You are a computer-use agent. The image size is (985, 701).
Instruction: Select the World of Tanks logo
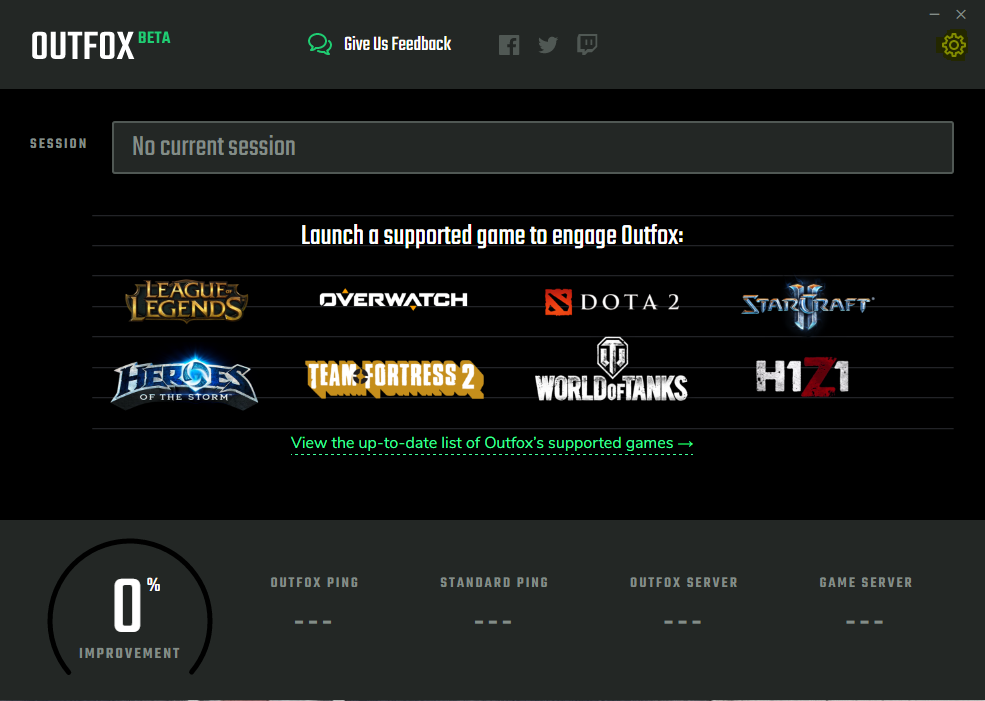coord(611,369)
